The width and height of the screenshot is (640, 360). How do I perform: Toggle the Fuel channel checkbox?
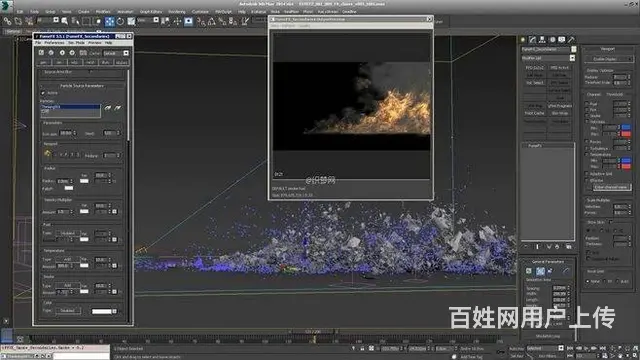click(x=587, y=104)
